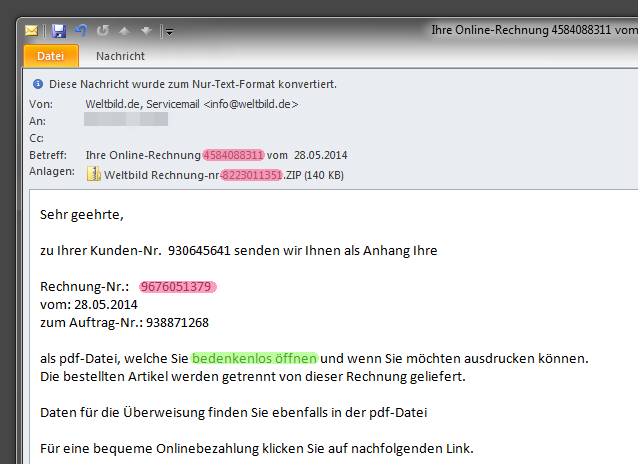Undo using the blue curved arrow icon
638x464 pixels.
[x=81, y=31]
